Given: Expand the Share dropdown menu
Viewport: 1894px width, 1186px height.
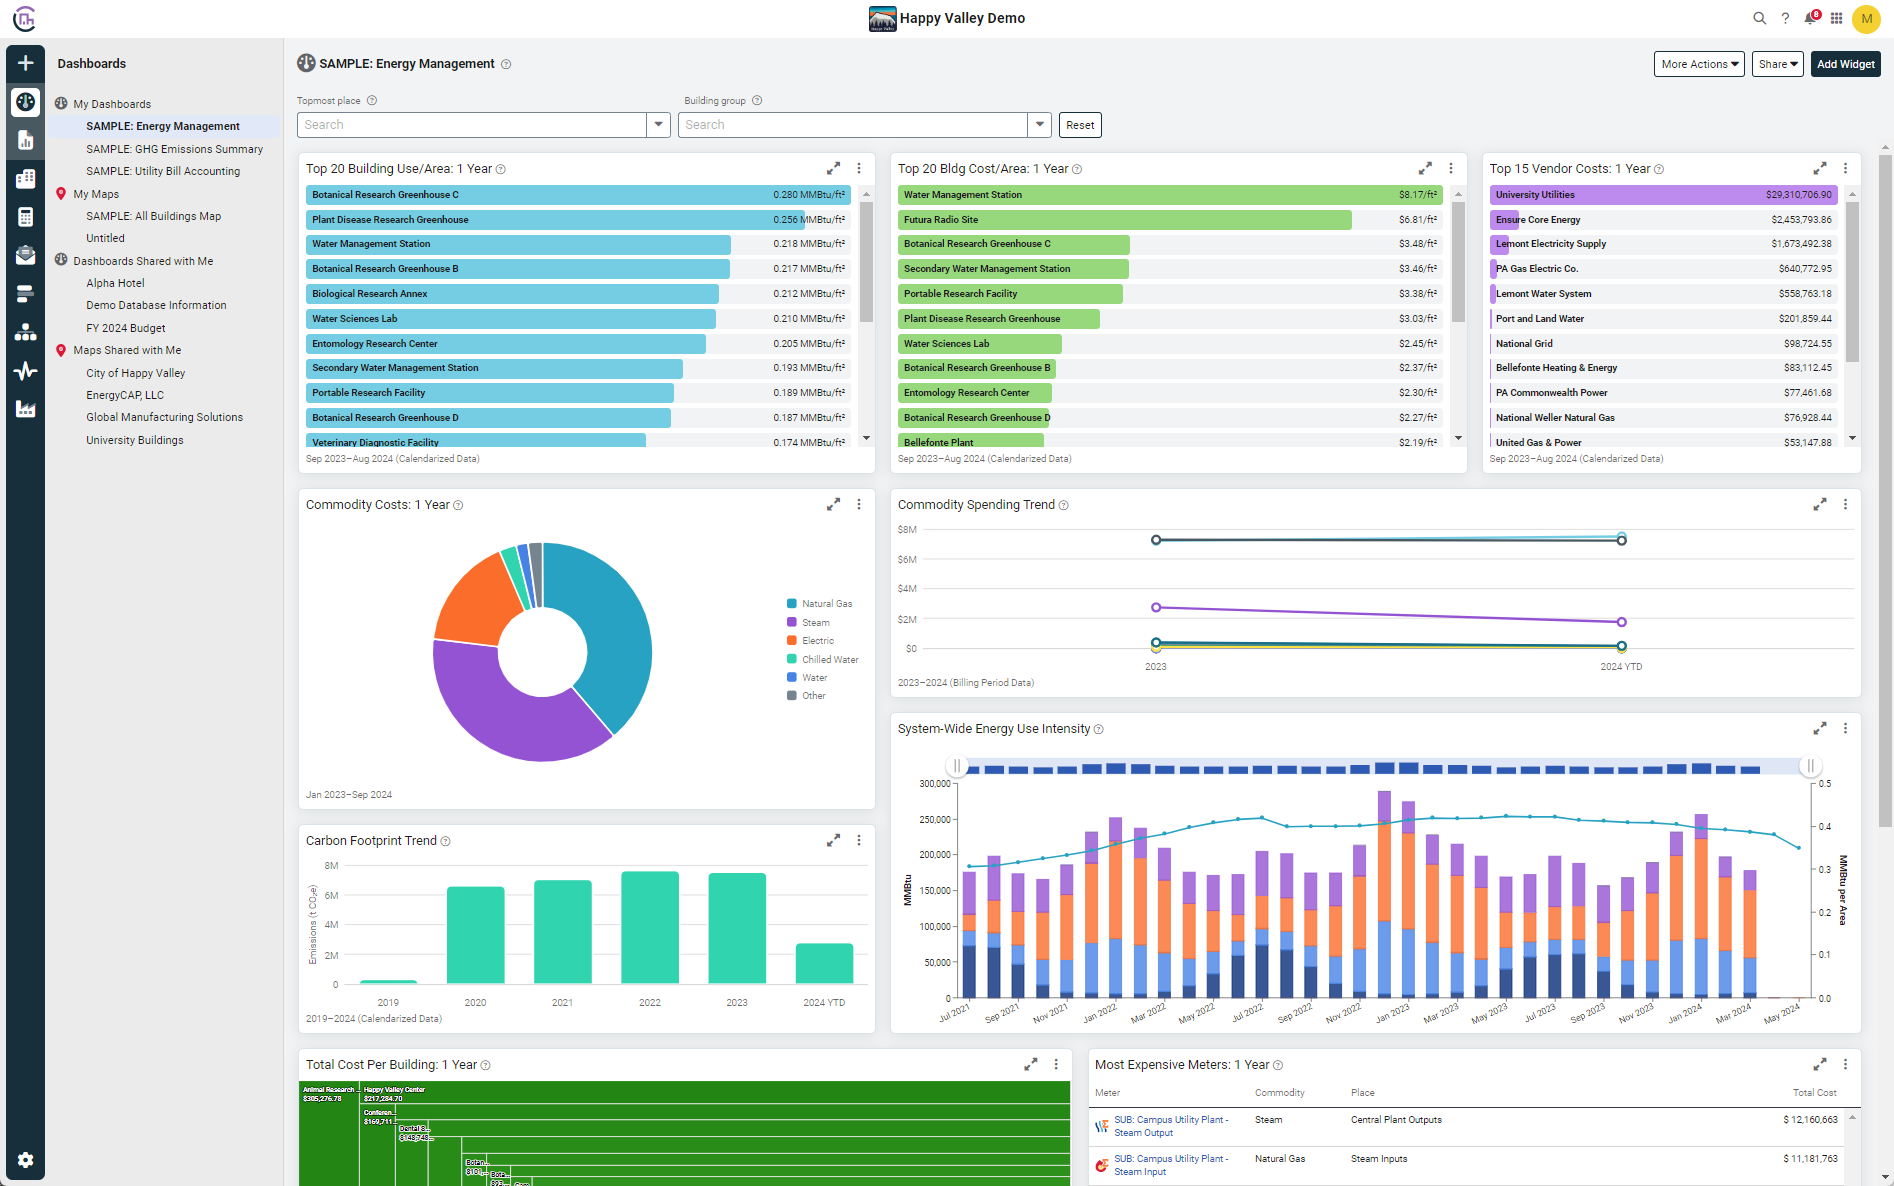Looking at the screenshot, I should tap(1777, 63).
